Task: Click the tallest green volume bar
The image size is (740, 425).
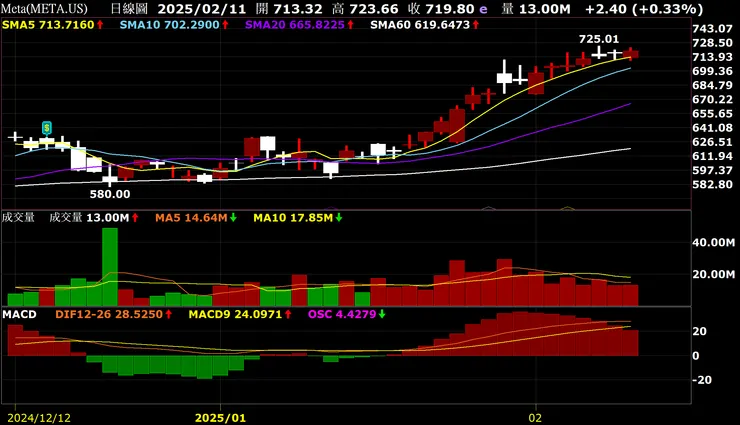Action: (x=110, y=267)
